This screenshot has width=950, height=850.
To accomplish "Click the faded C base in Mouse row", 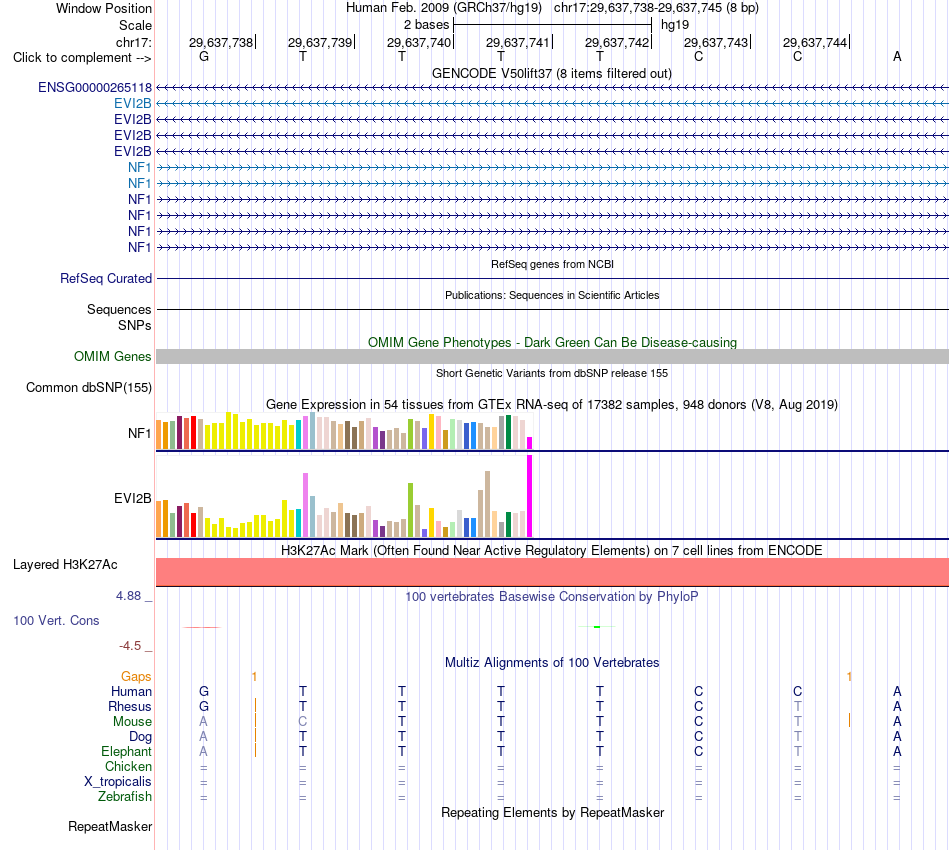I will tap(302, 722).
